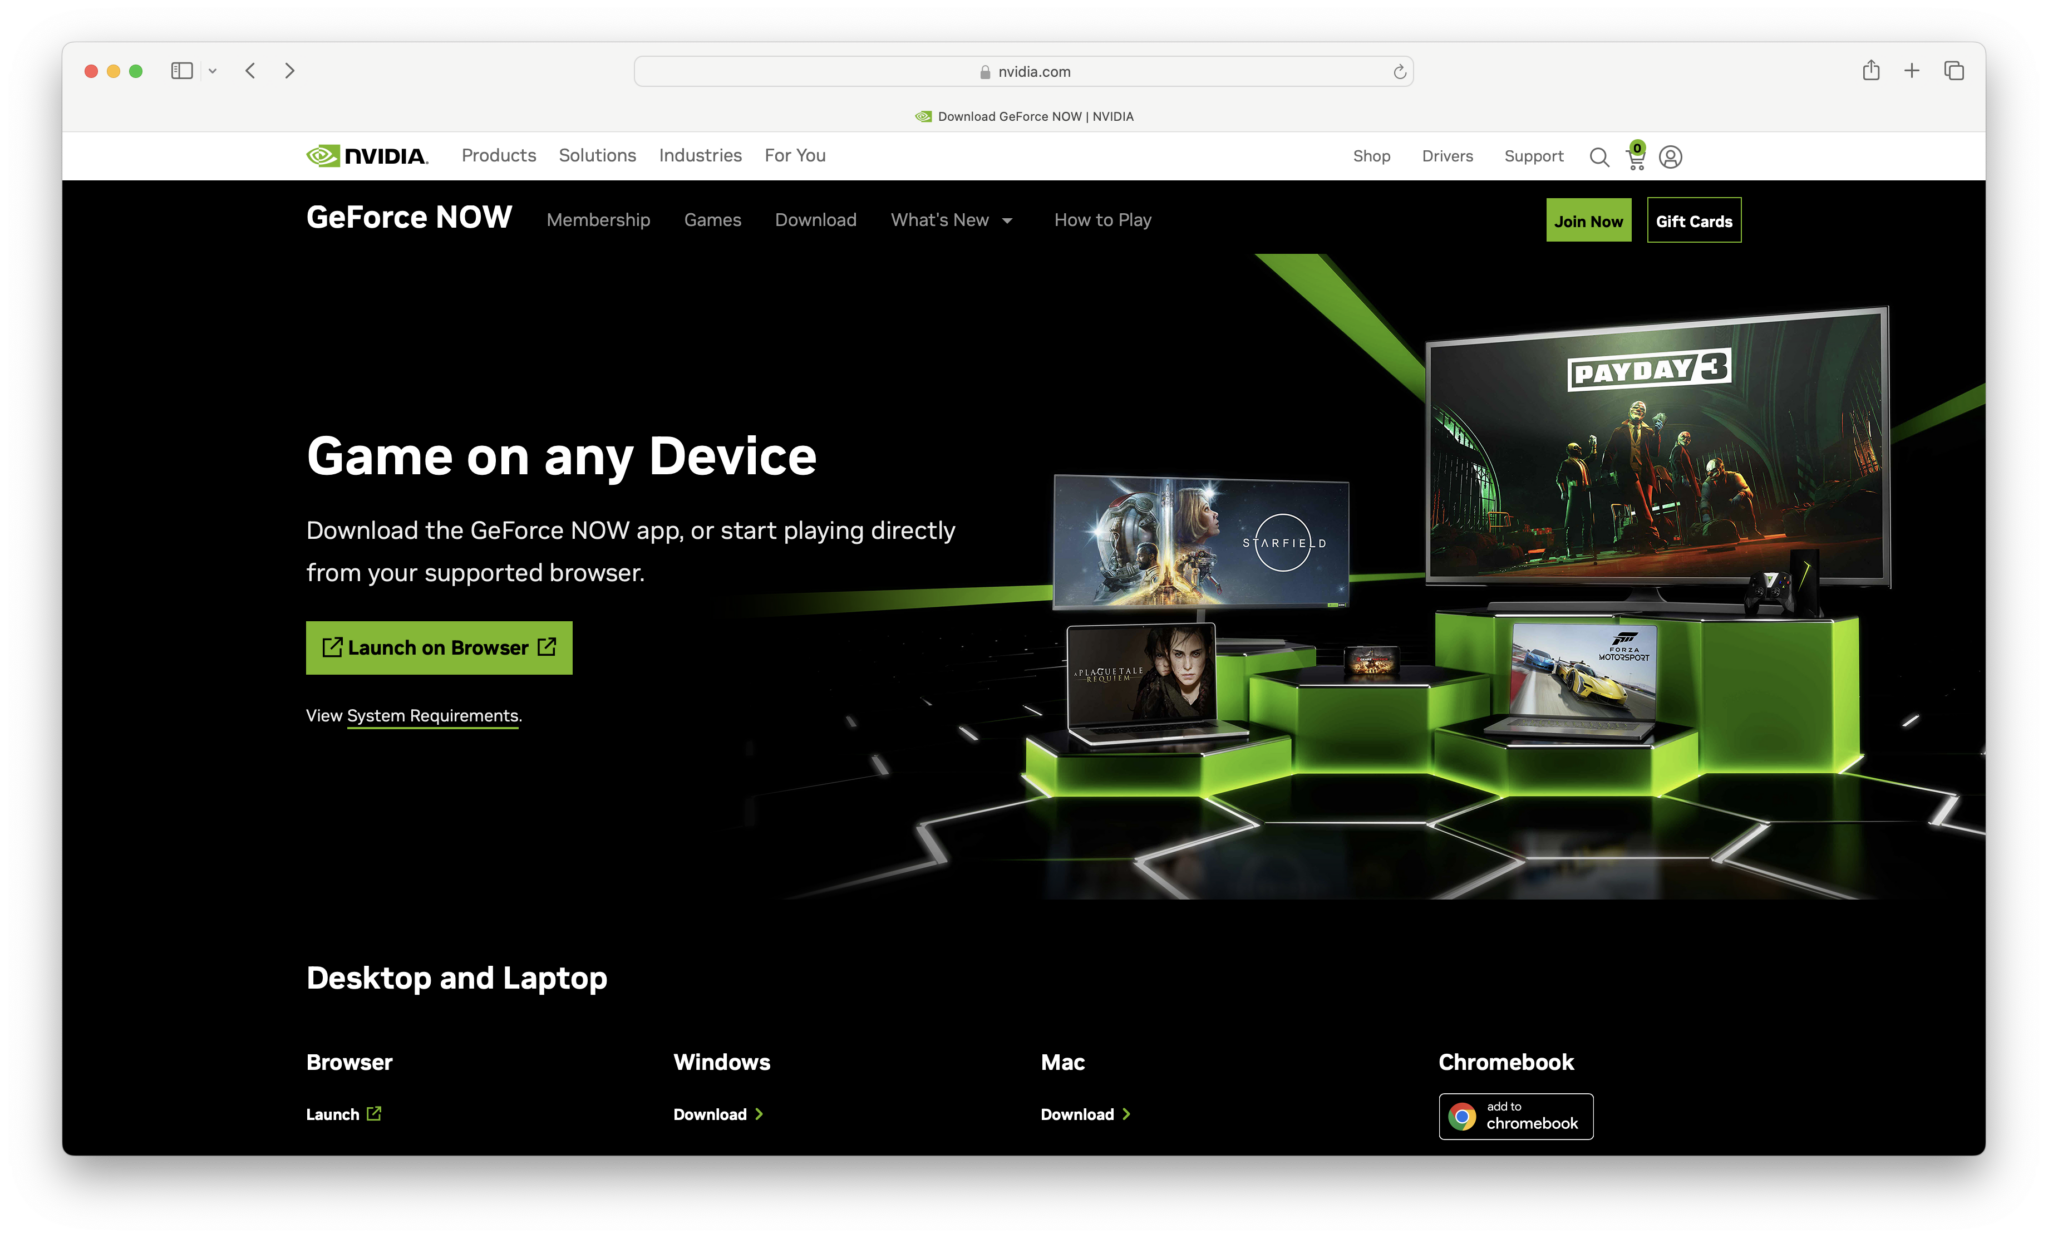Click the Game on any Device headline
This screenshot has height=1238, width=2048.
[561, 457]
